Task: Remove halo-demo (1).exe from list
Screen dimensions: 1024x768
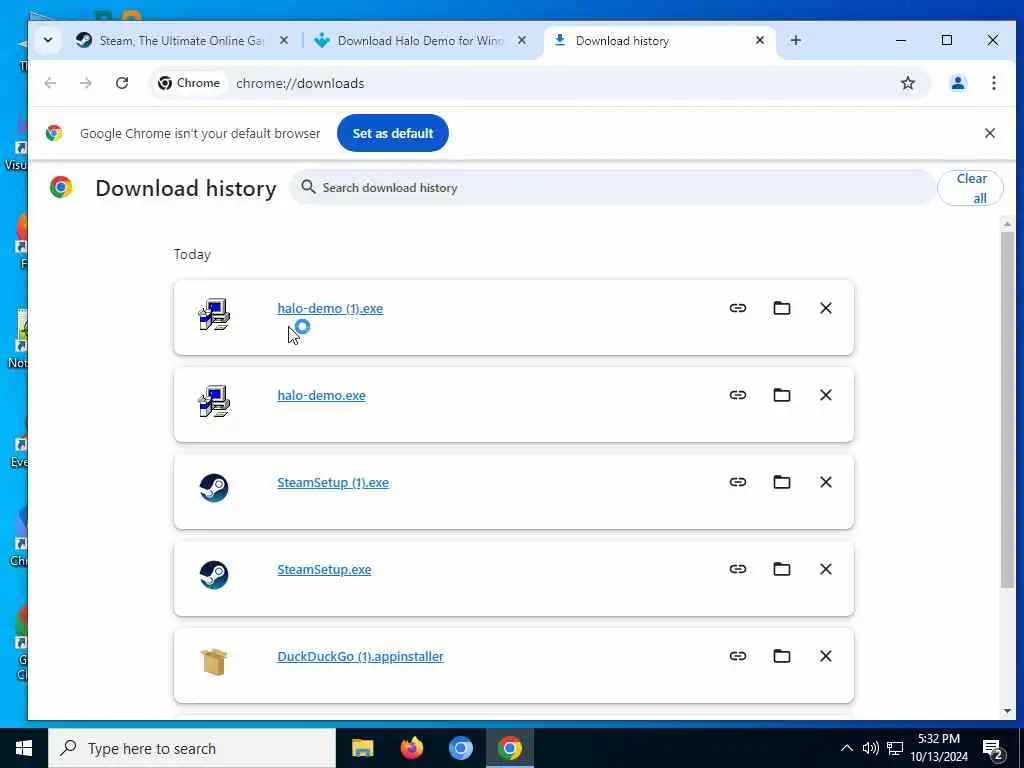Action: pos(825,308)
